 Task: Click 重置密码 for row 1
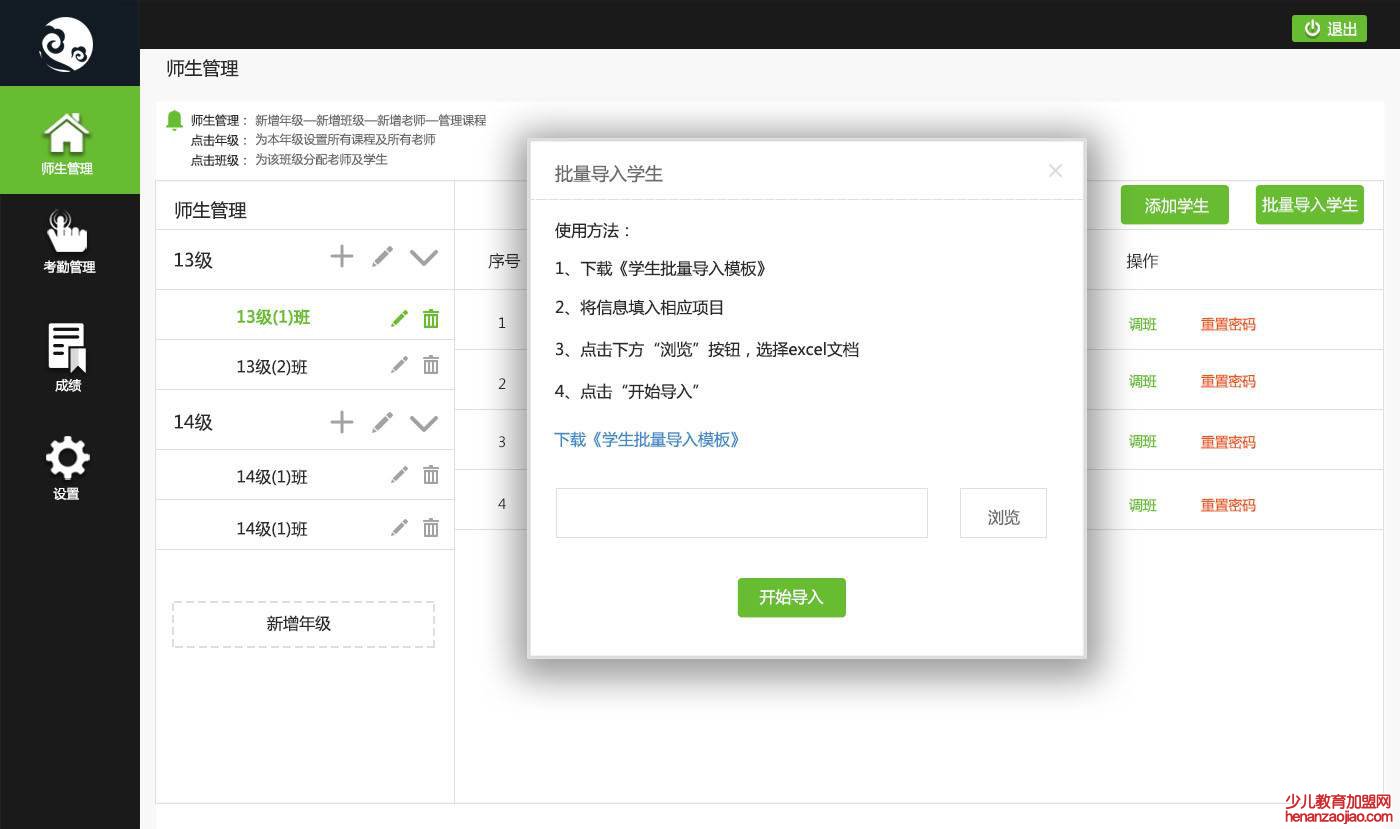[x=1228, y=324]
